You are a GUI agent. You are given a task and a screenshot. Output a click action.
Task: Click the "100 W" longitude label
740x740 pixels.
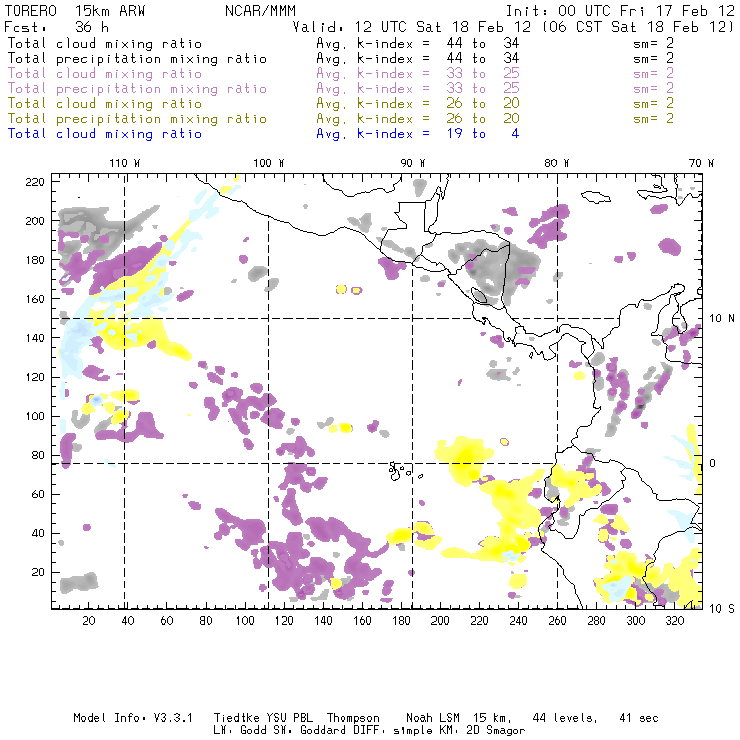coord(269,163)
